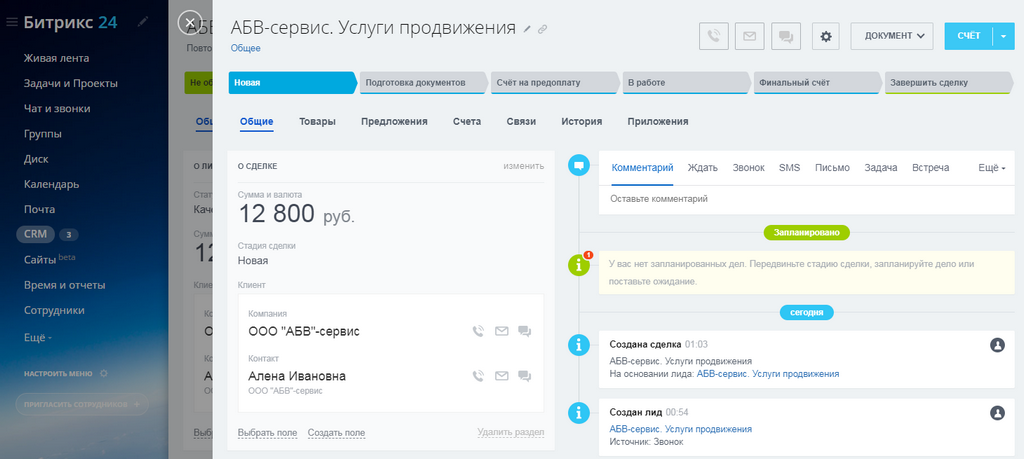Open АБВ-сервис link under Создан лид
Screen dimensions: 1024x459
pyautogui.click(x=680, y=429)
